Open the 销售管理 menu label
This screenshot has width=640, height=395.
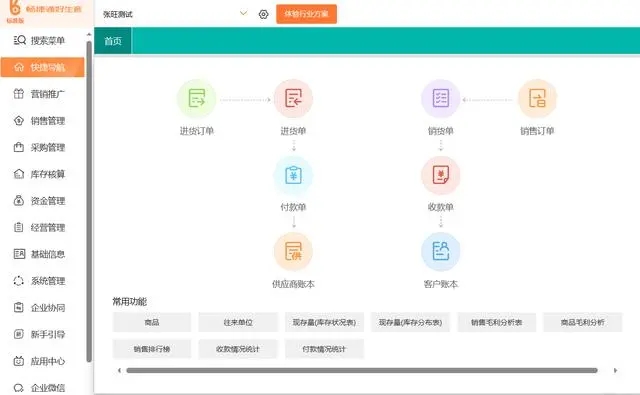coord(48,121)
